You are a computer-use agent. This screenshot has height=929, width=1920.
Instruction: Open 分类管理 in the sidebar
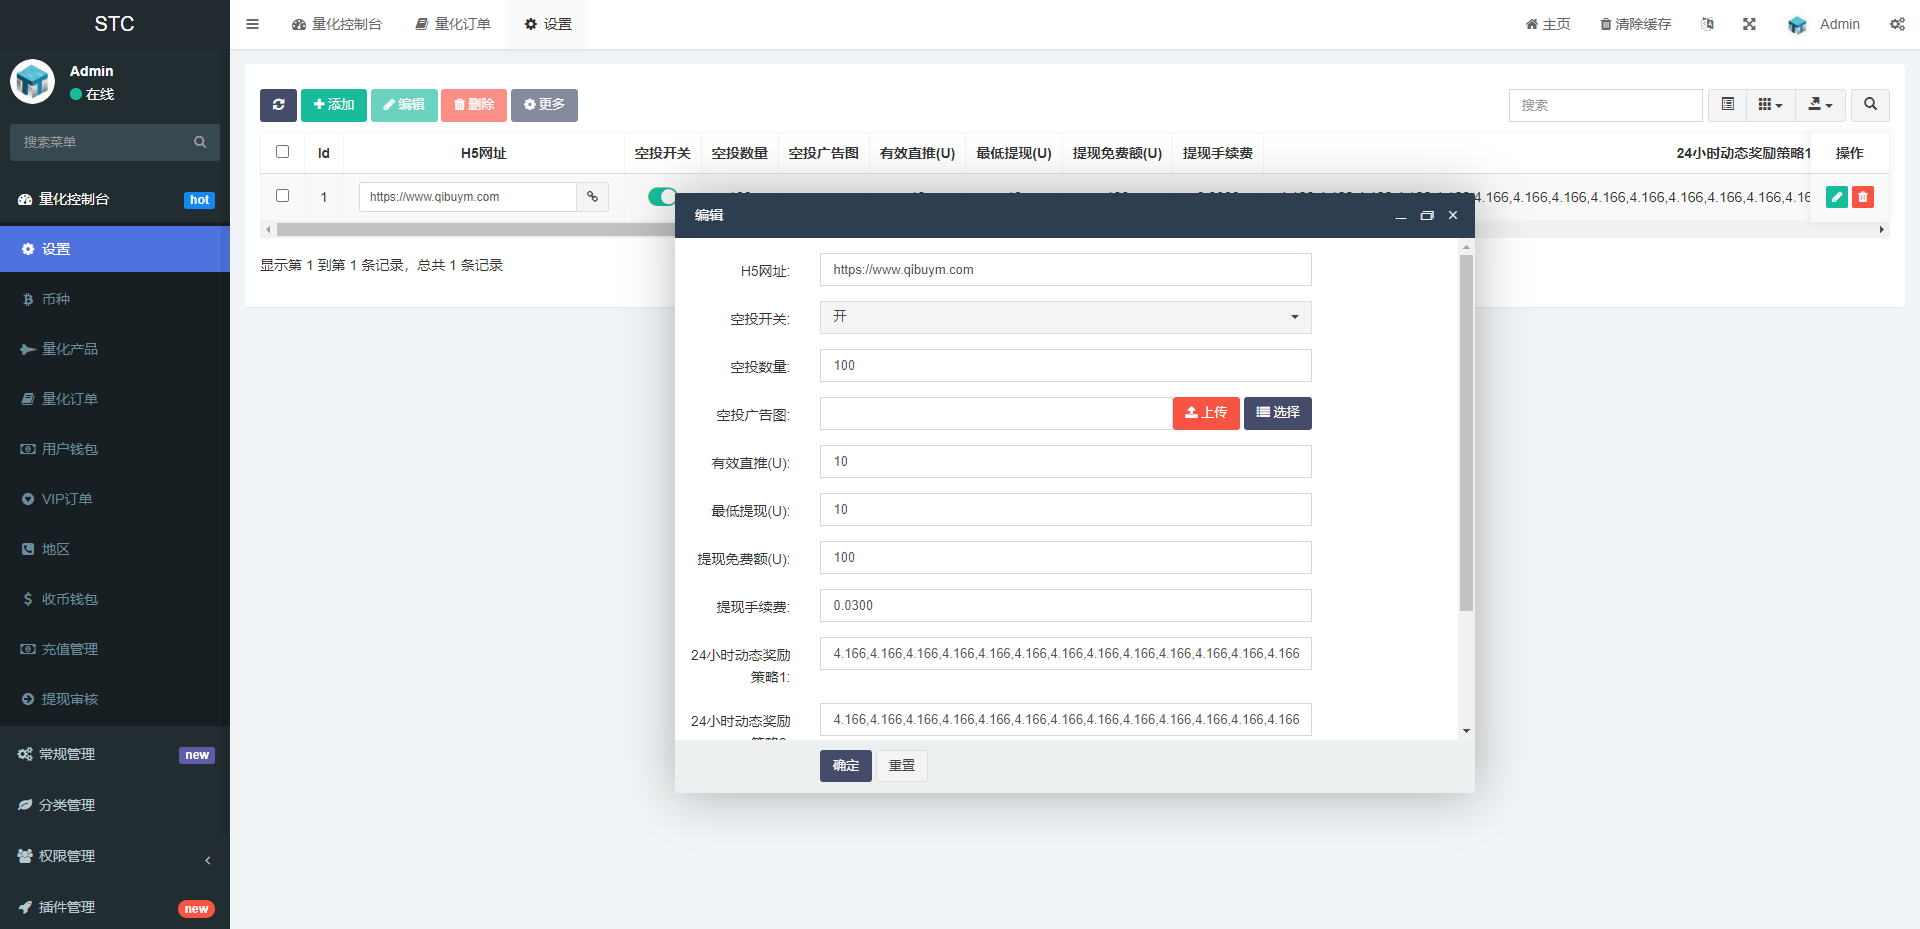click(115, 805)
